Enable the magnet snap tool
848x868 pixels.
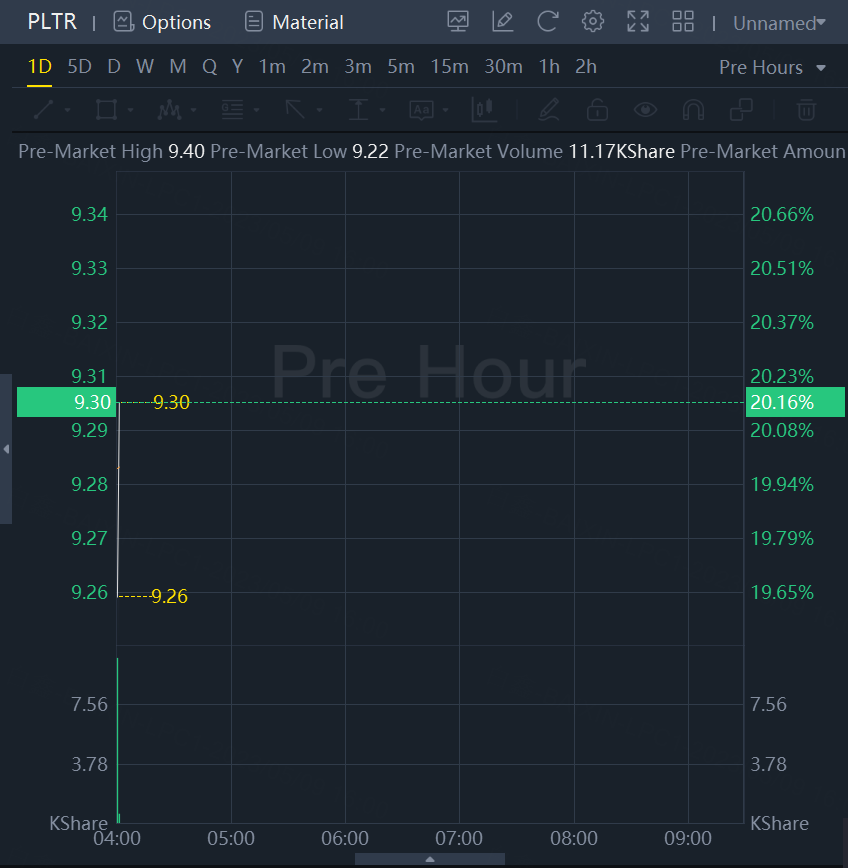coord(693,109)
